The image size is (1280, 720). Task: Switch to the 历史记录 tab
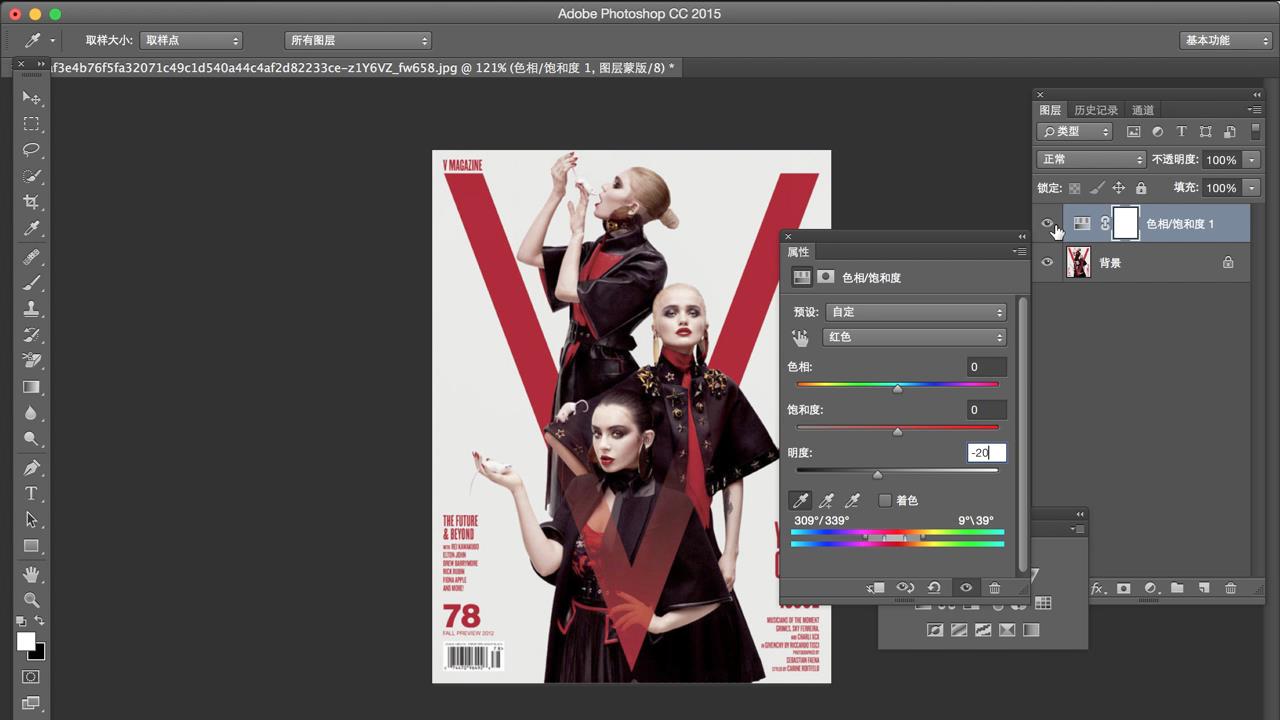[1096, 110]
